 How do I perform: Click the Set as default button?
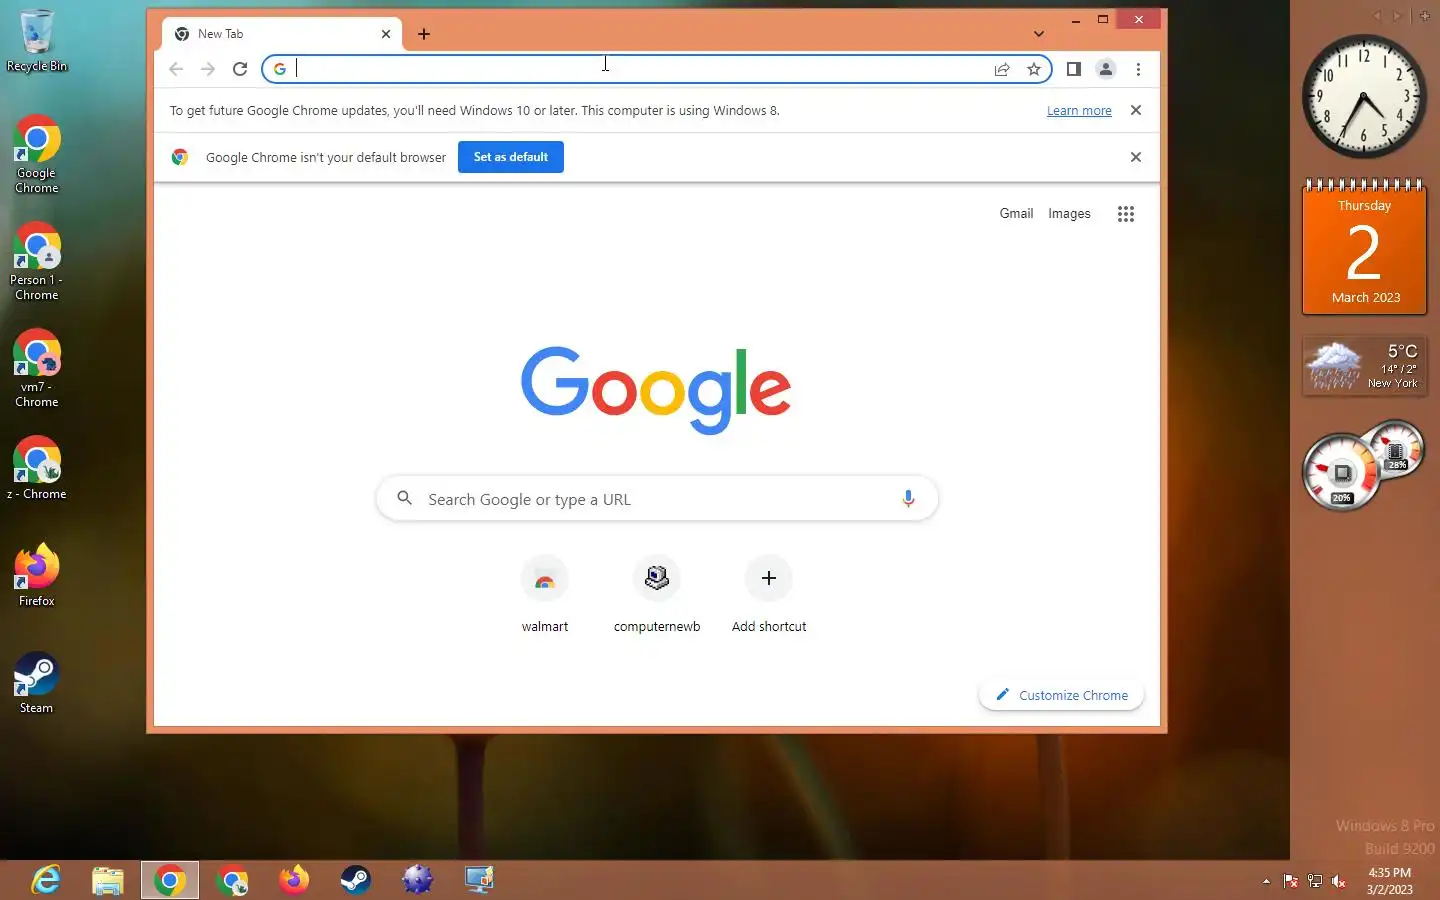(511, 157)
